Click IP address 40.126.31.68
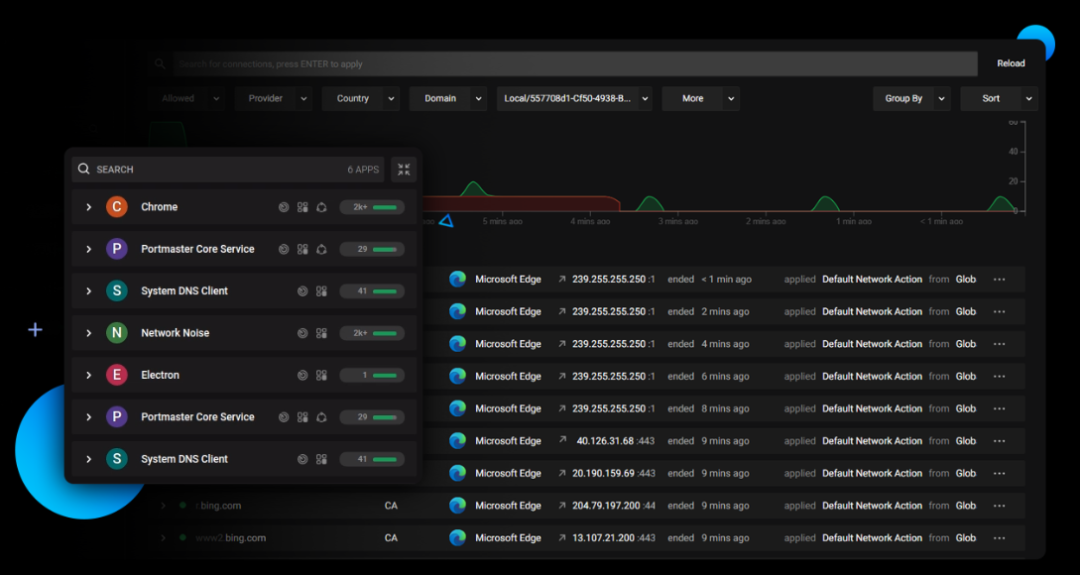This screenshot has width=1080, height=575. [x=606, y=441]
